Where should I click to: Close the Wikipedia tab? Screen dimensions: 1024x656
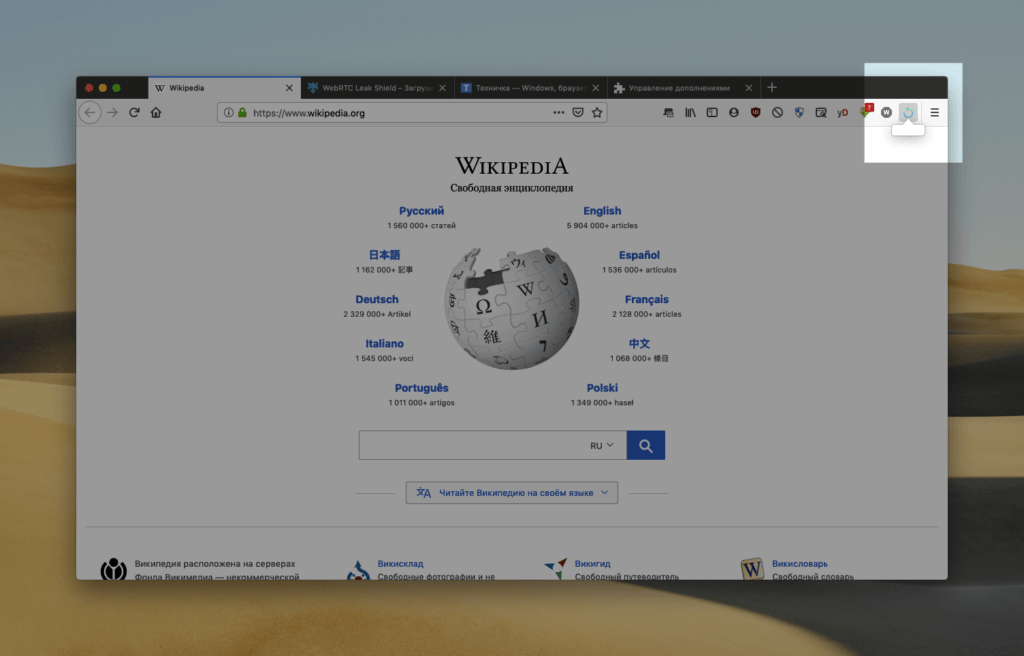pos(289,88)
